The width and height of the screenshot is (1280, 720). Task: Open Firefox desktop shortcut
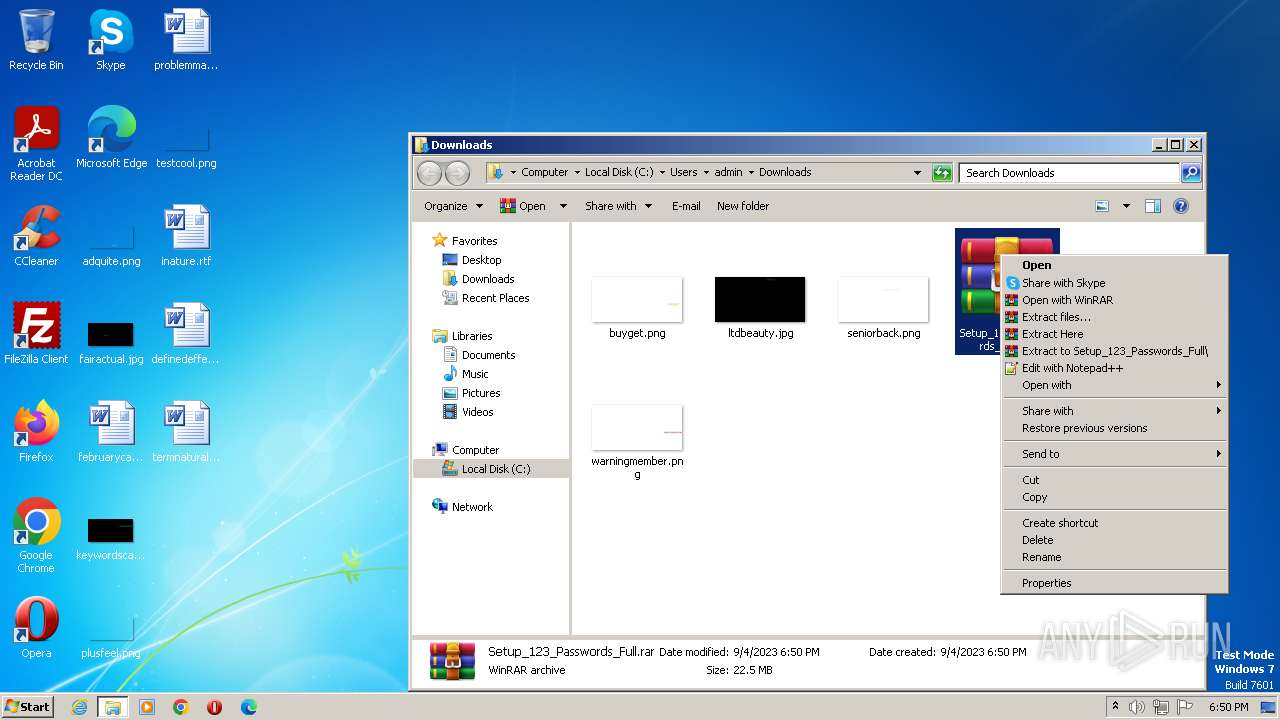[x=36, y=432]
